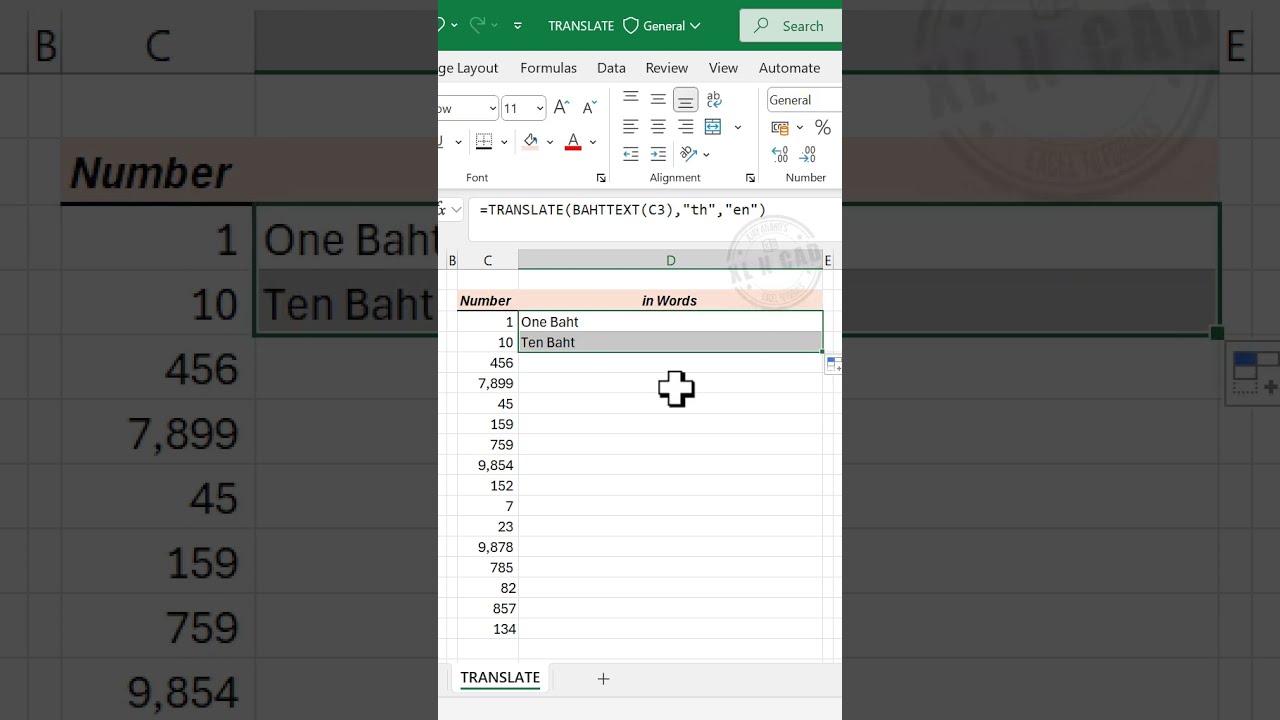Apply the cell borders icon
The image size is (1280, 720).
(484, 141)
